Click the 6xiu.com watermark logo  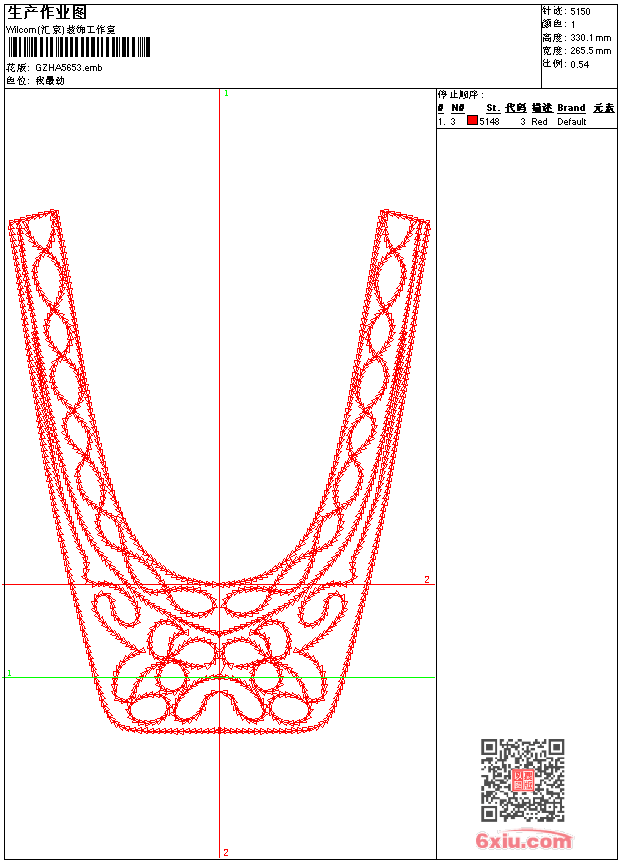click(x=523, y=842)
